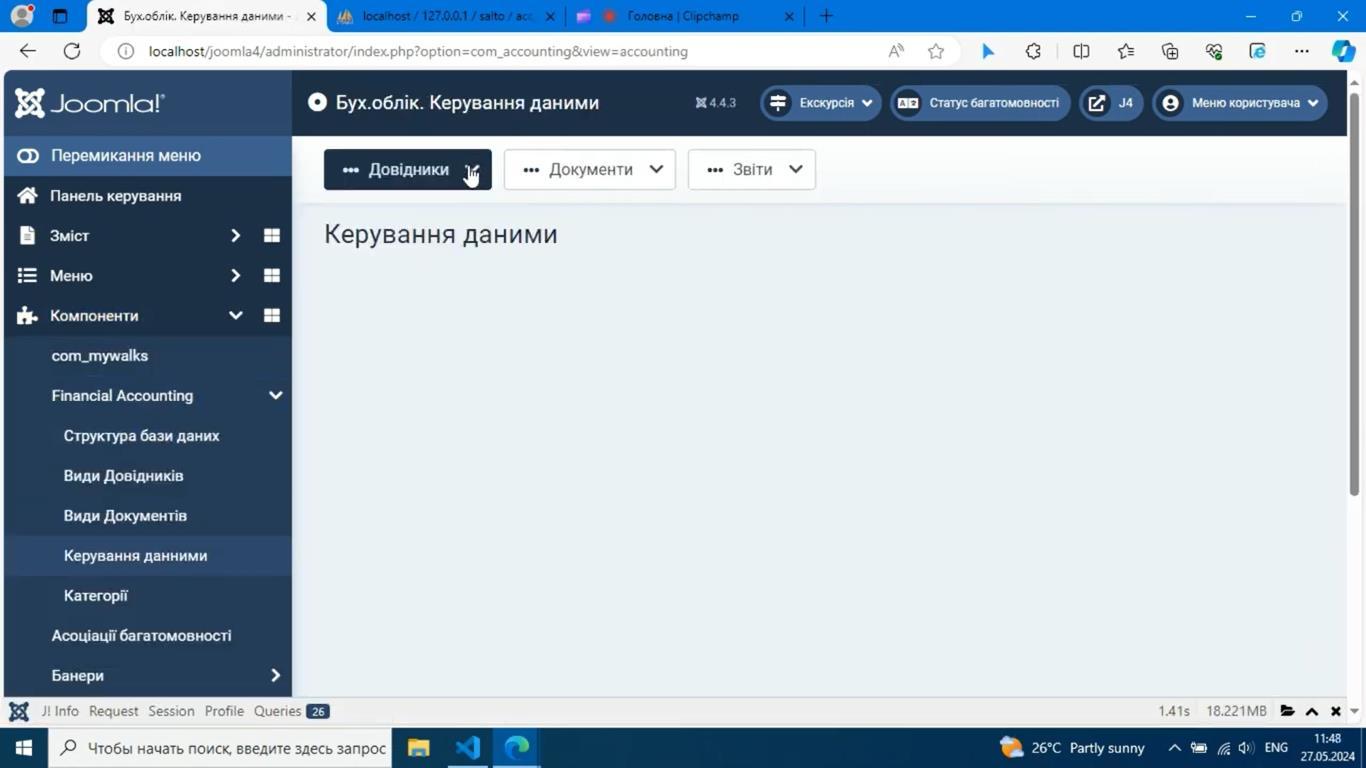Open Favorites list icon

pos(1126,51)
